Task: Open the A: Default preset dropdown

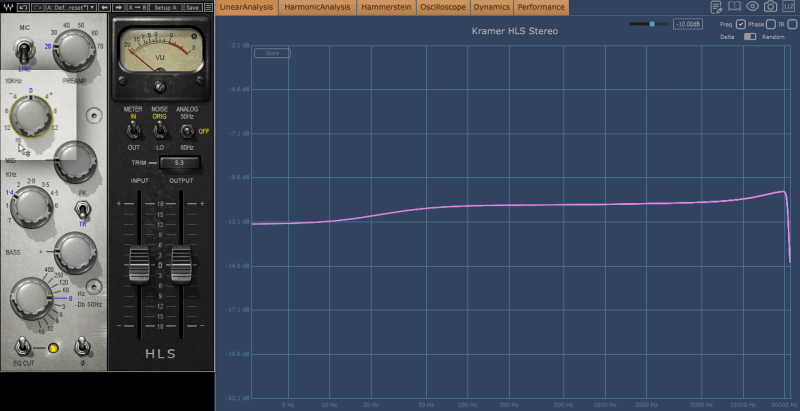Action: (x=71, y=7)
